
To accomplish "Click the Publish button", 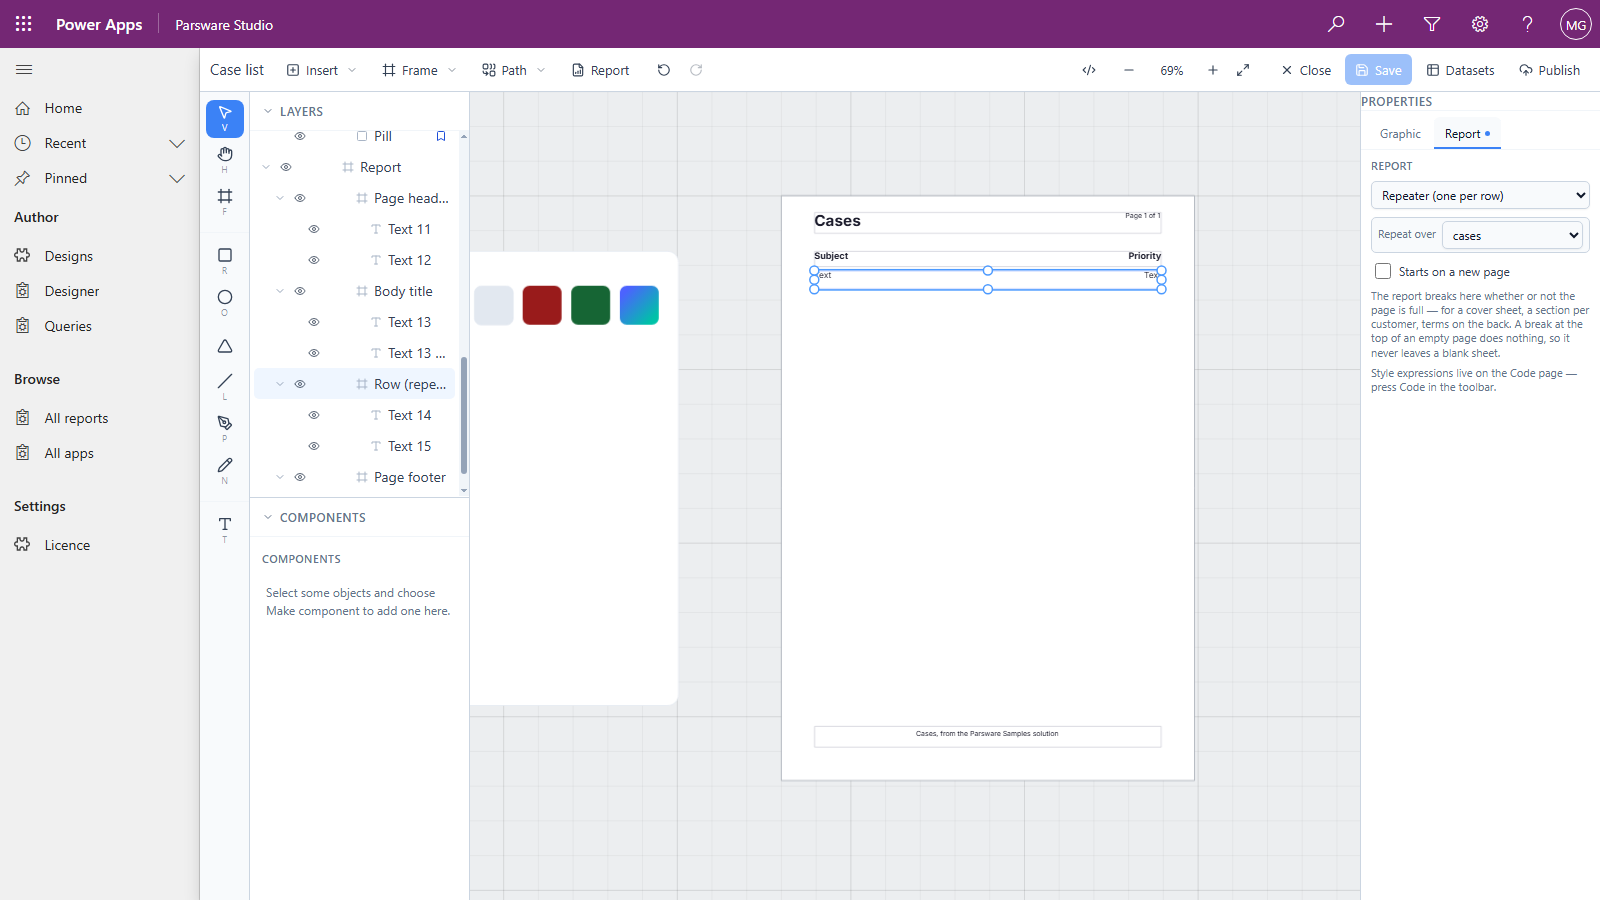I will click(1549, 70).
